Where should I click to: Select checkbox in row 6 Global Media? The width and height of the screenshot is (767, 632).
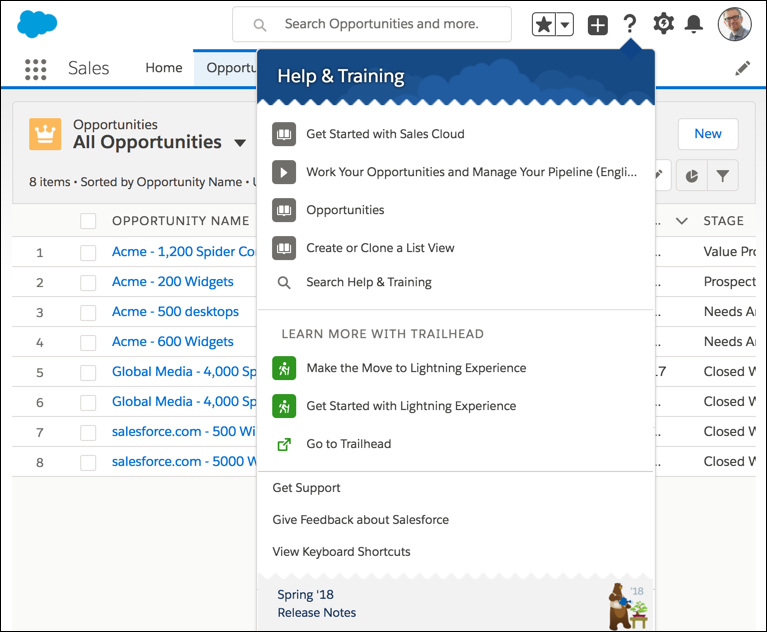[x=88, y=403]
